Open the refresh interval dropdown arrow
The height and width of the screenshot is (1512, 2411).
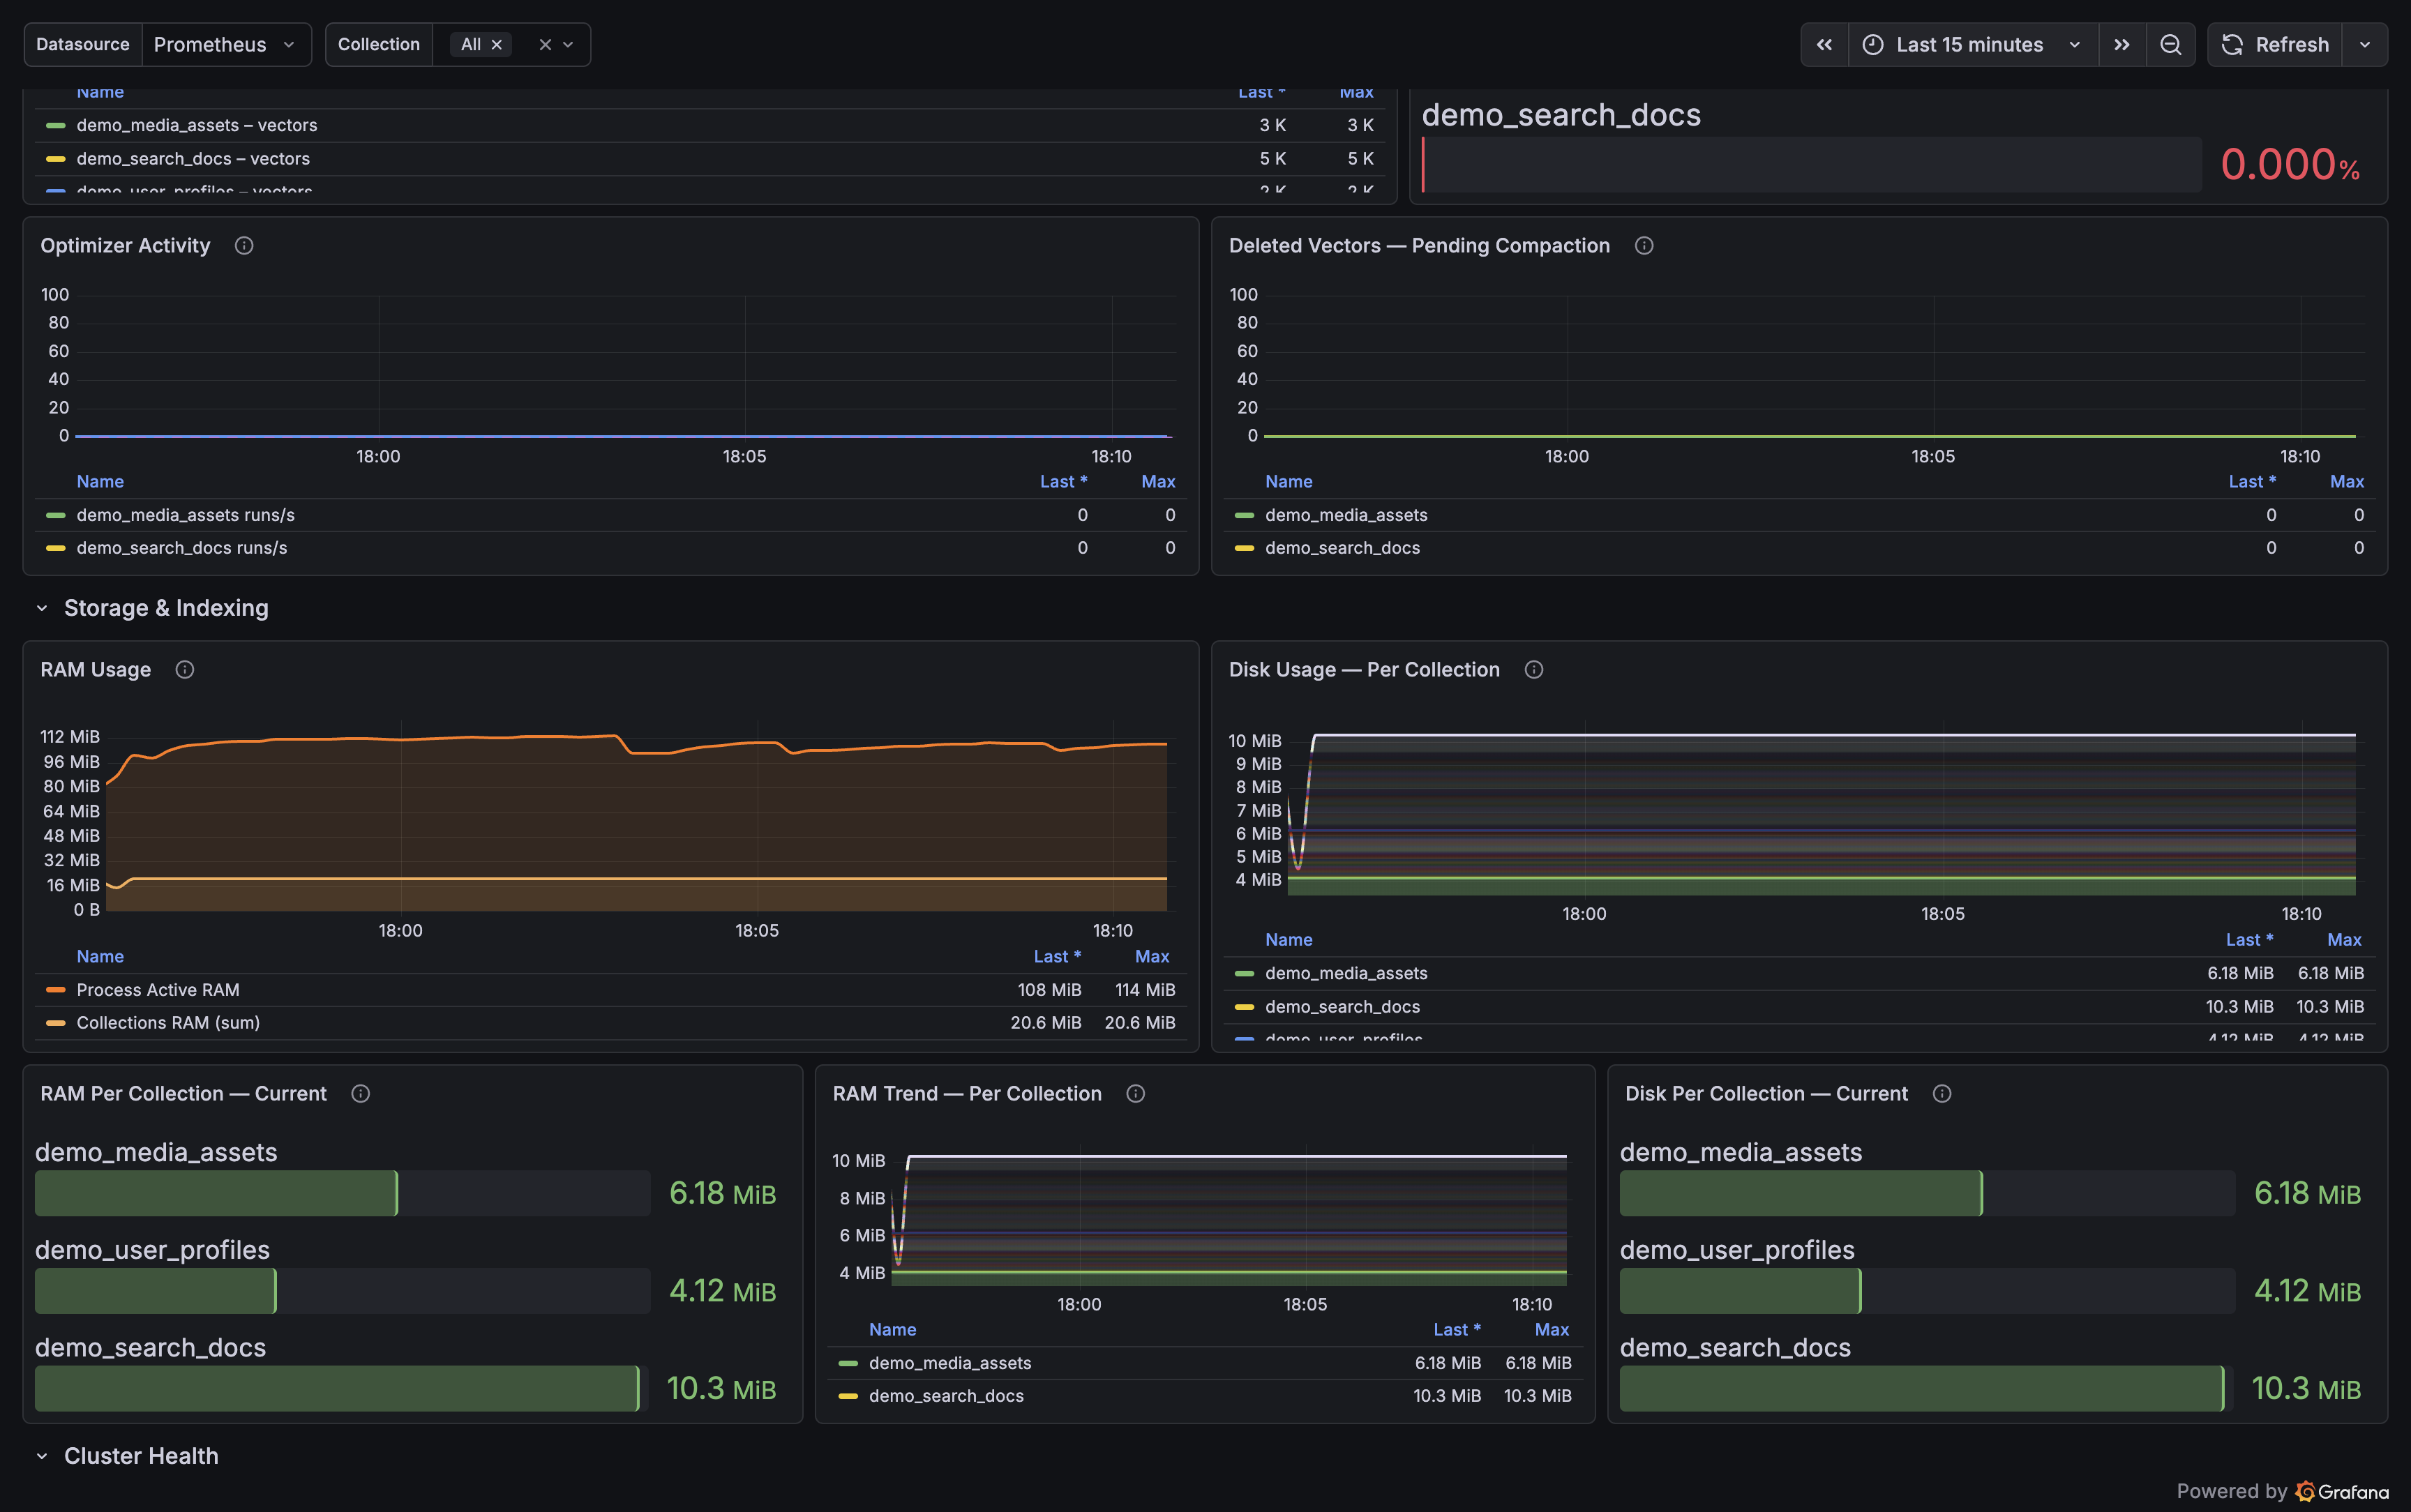(2365, 45)
